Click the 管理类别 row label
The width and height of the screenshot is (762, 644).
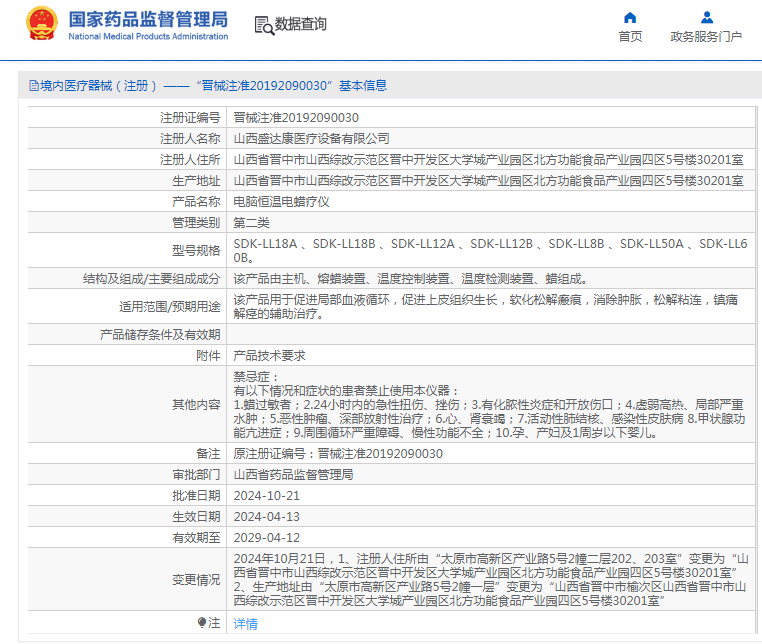pos(196,223)
